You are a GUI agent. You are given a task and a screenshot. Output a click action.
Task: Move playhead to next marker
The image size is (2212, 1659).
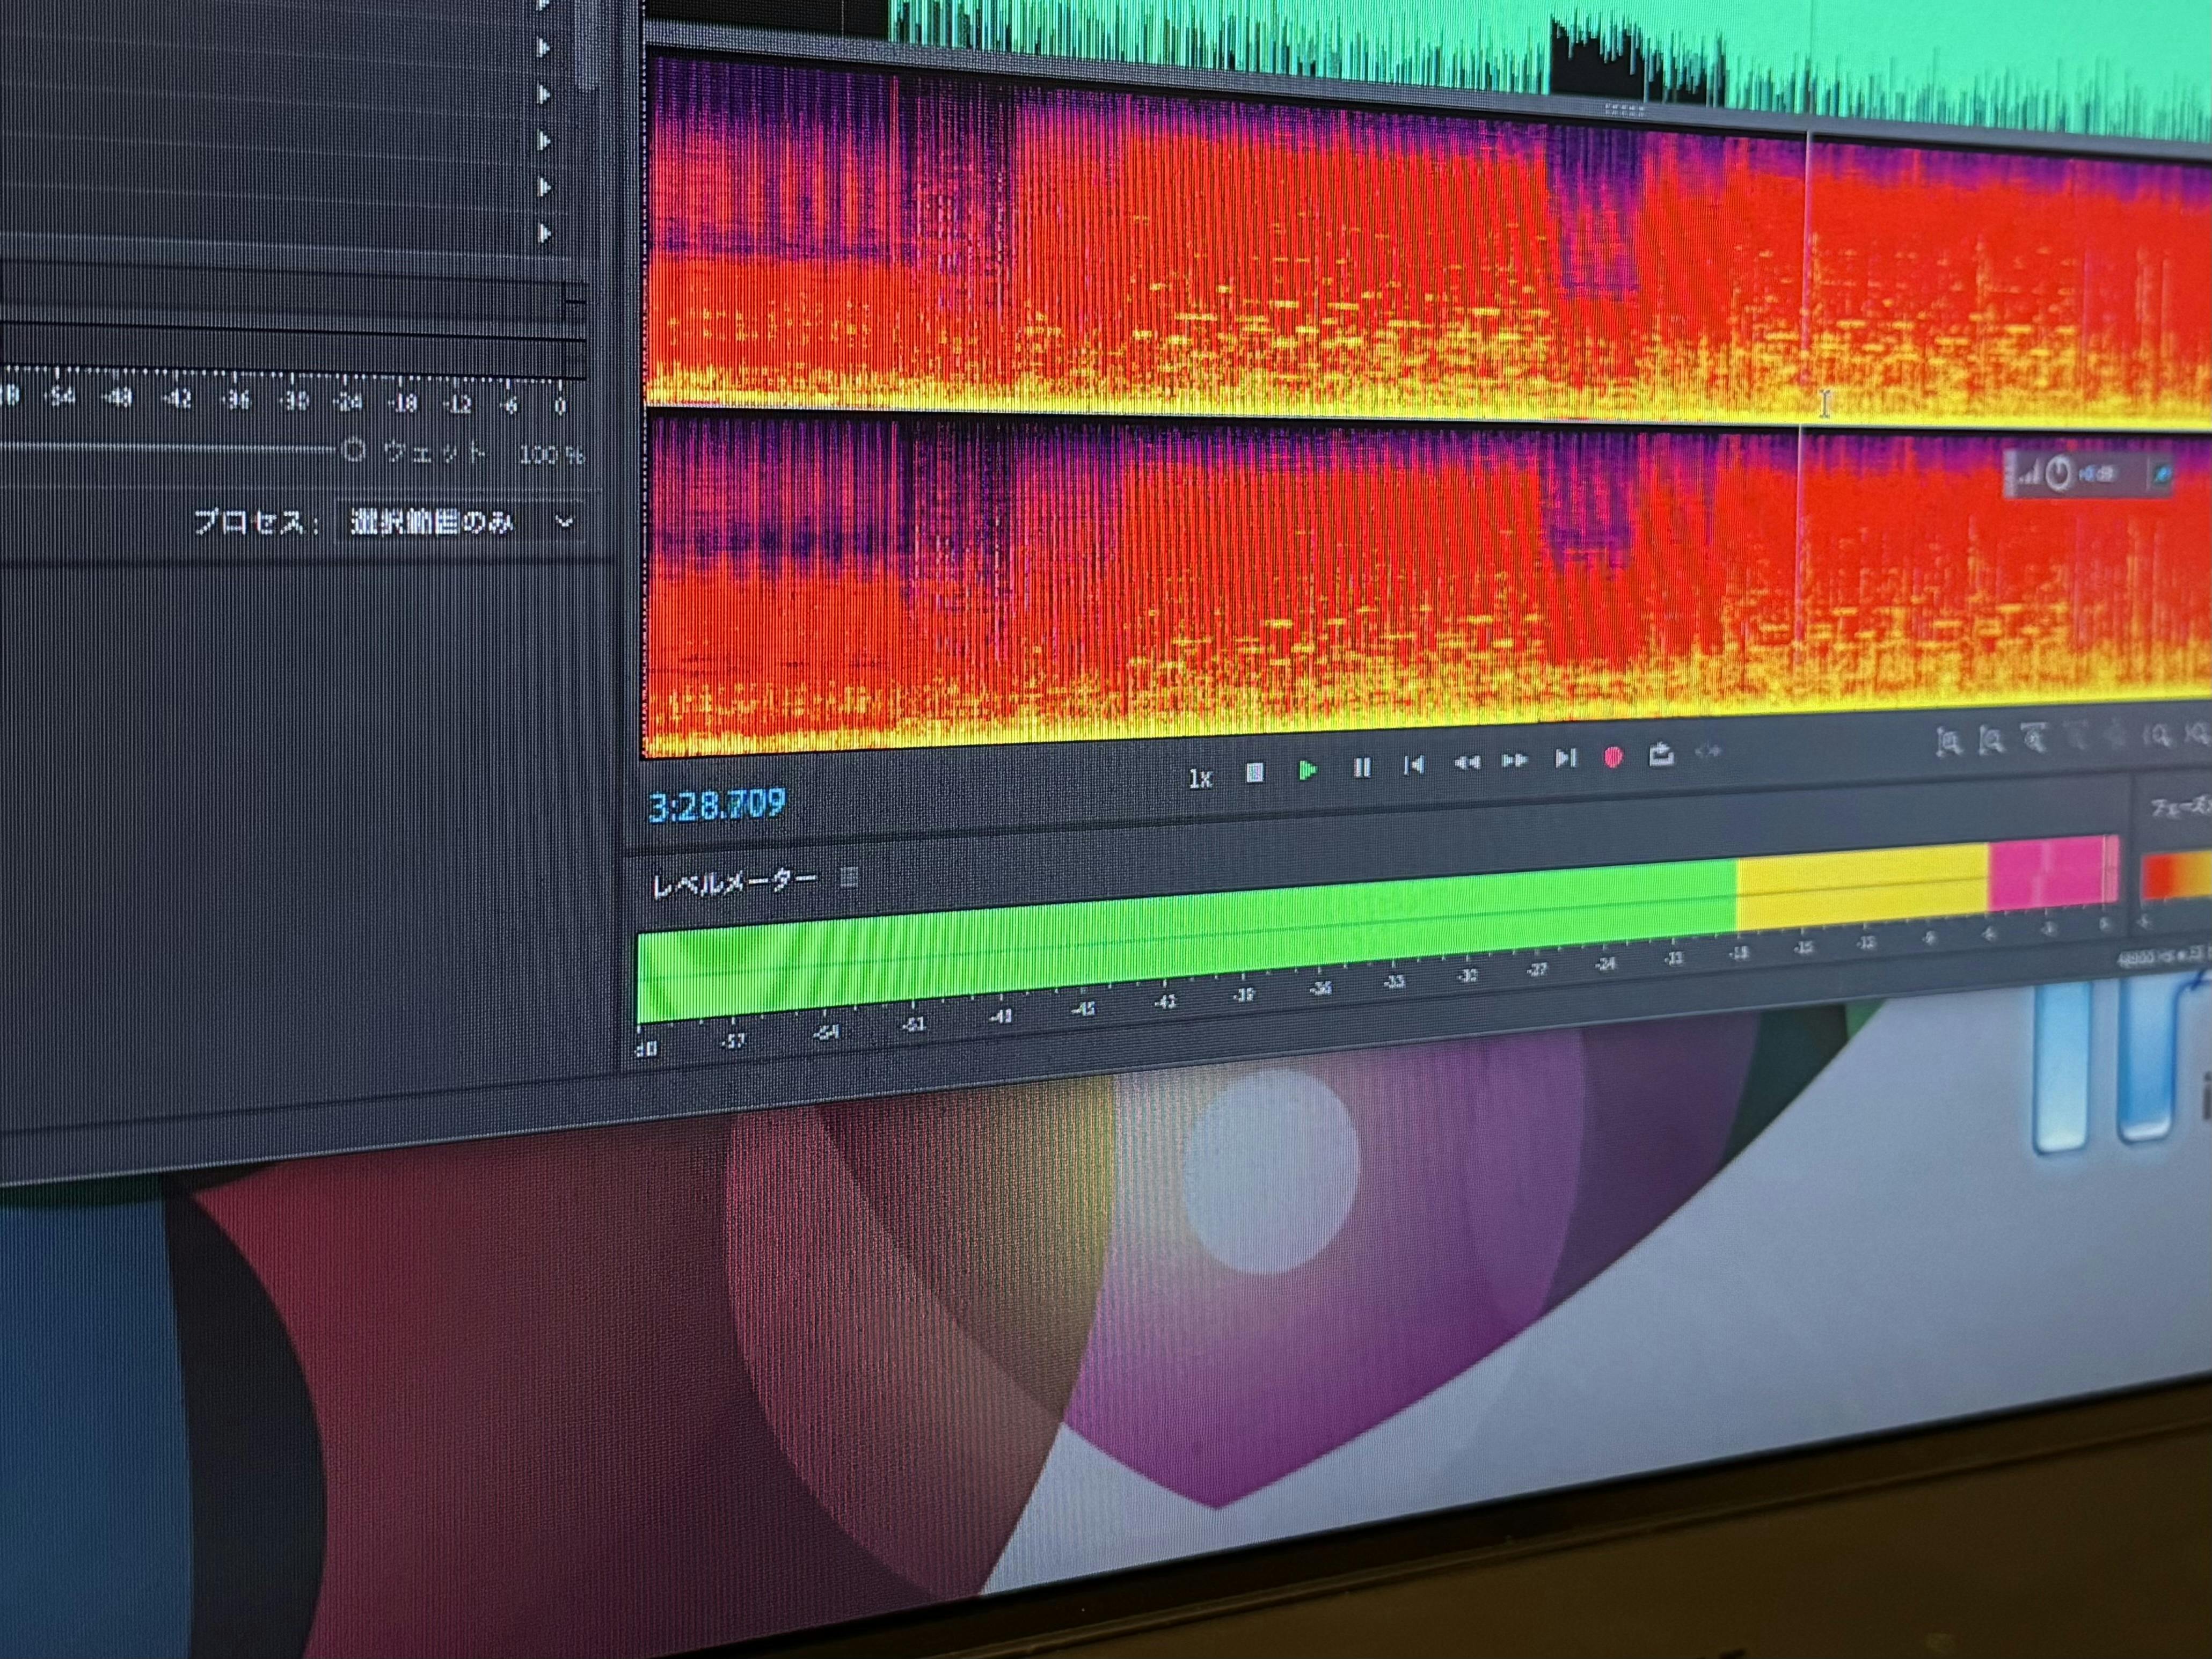click(1565, 759)
